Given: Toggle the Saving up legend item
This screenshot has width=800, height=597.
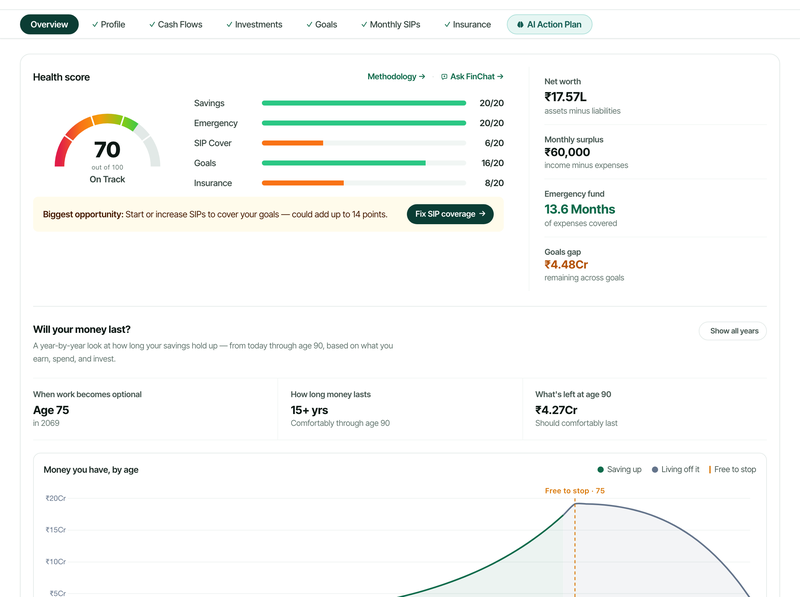Looking at the screenshot, I should tap(619, 469).
